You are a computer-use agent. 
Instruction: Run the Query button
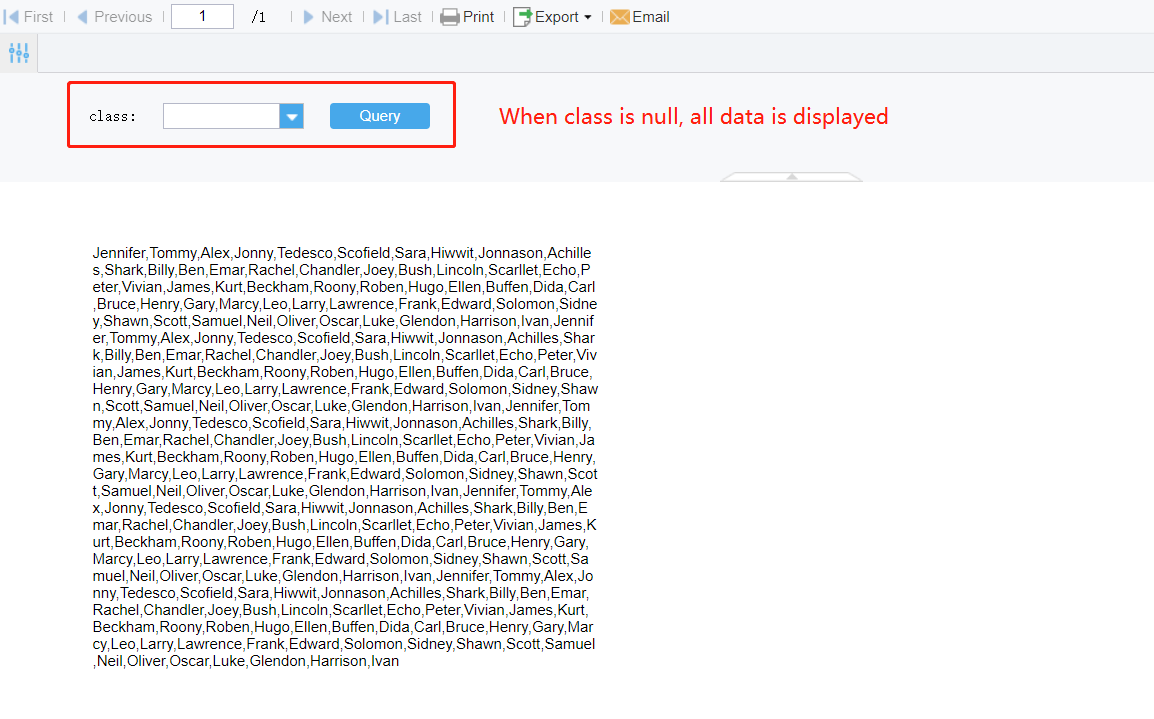(379, 115)
